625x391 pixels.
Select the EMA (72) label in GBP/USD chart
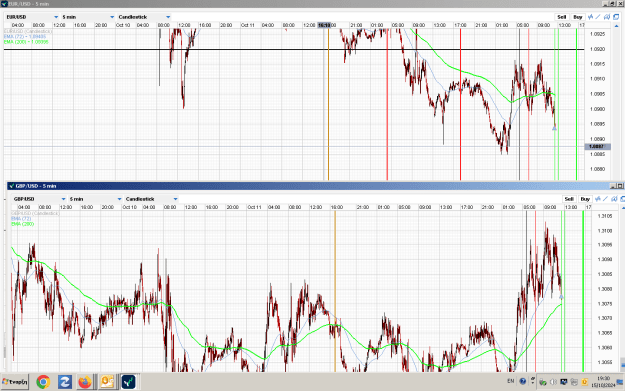coord(21,219)
